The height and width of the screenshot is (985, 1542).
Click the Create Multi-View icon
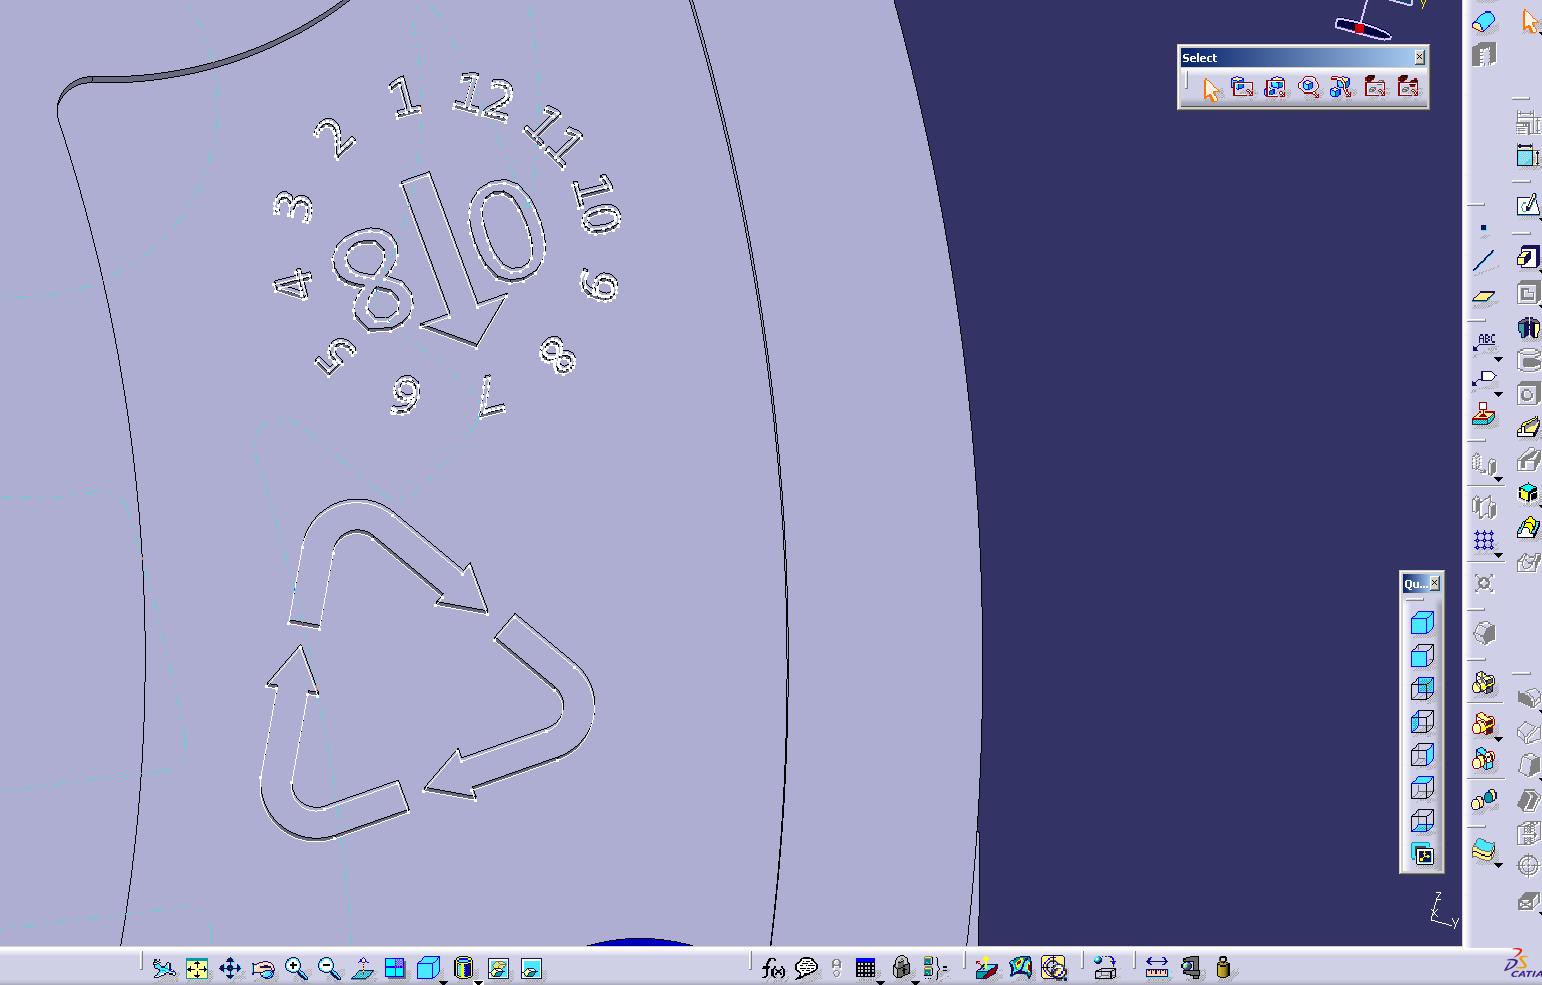tap(395, 968)
